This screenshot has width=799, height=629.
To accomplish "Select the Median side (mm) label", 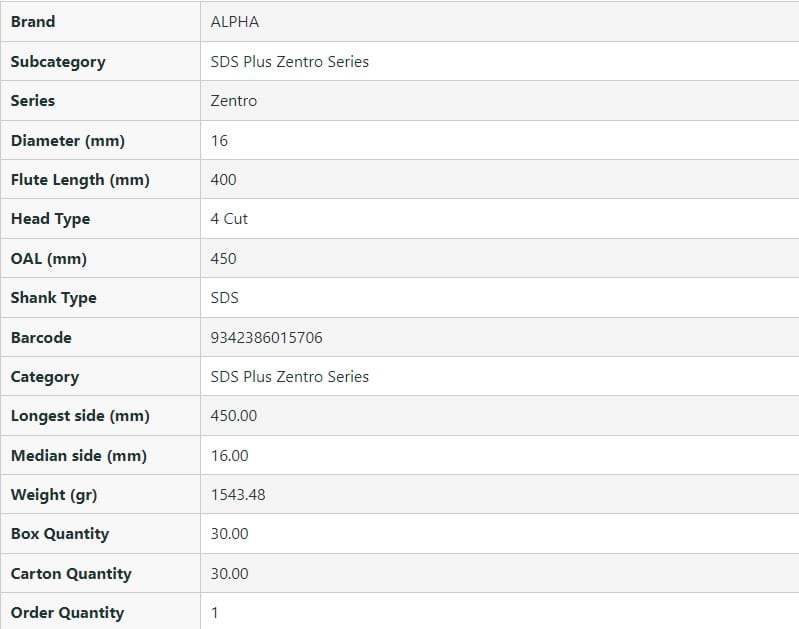I will coord(79,456).
